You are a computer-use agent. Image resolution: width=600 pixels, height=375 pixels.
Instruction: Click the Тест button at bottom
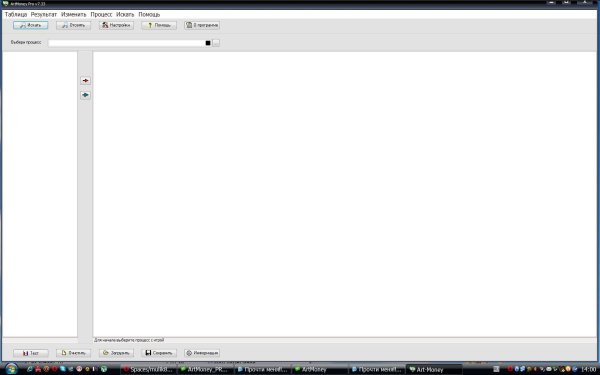pyautogui.click(x=31, y=353)
